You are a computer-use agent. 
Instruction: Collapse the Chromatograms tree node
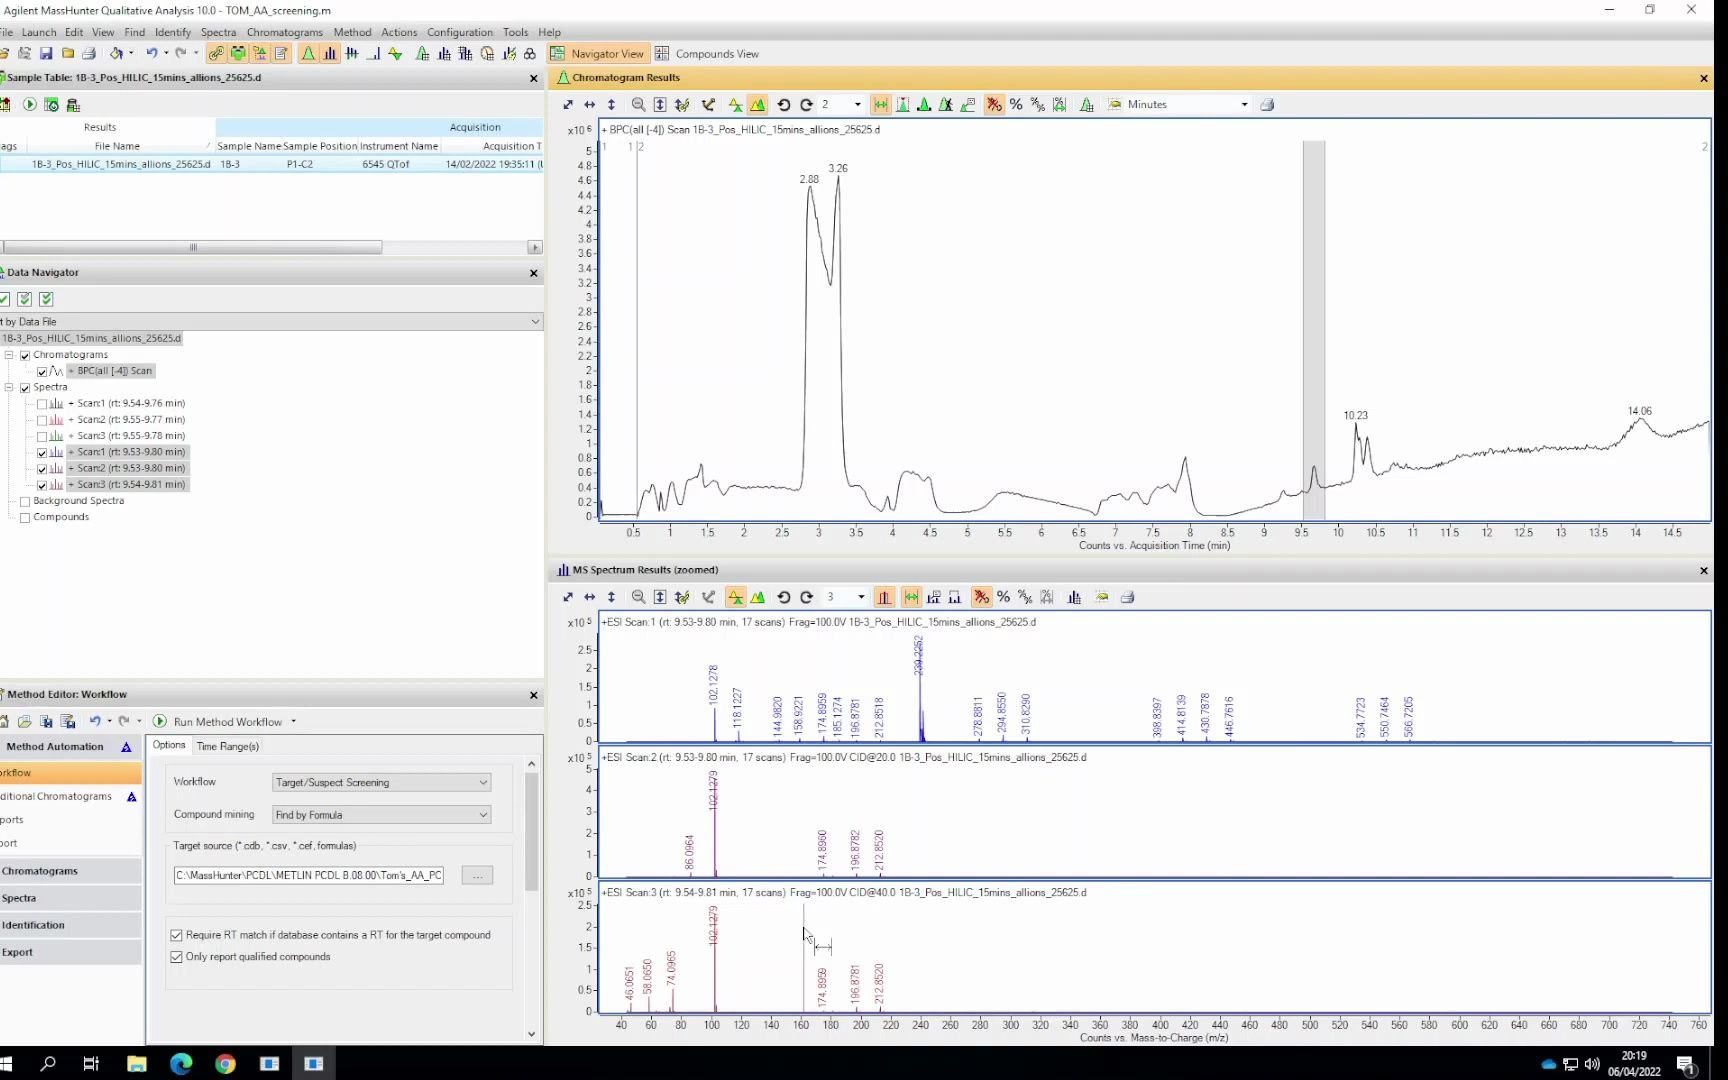click(x=9, y=355)
